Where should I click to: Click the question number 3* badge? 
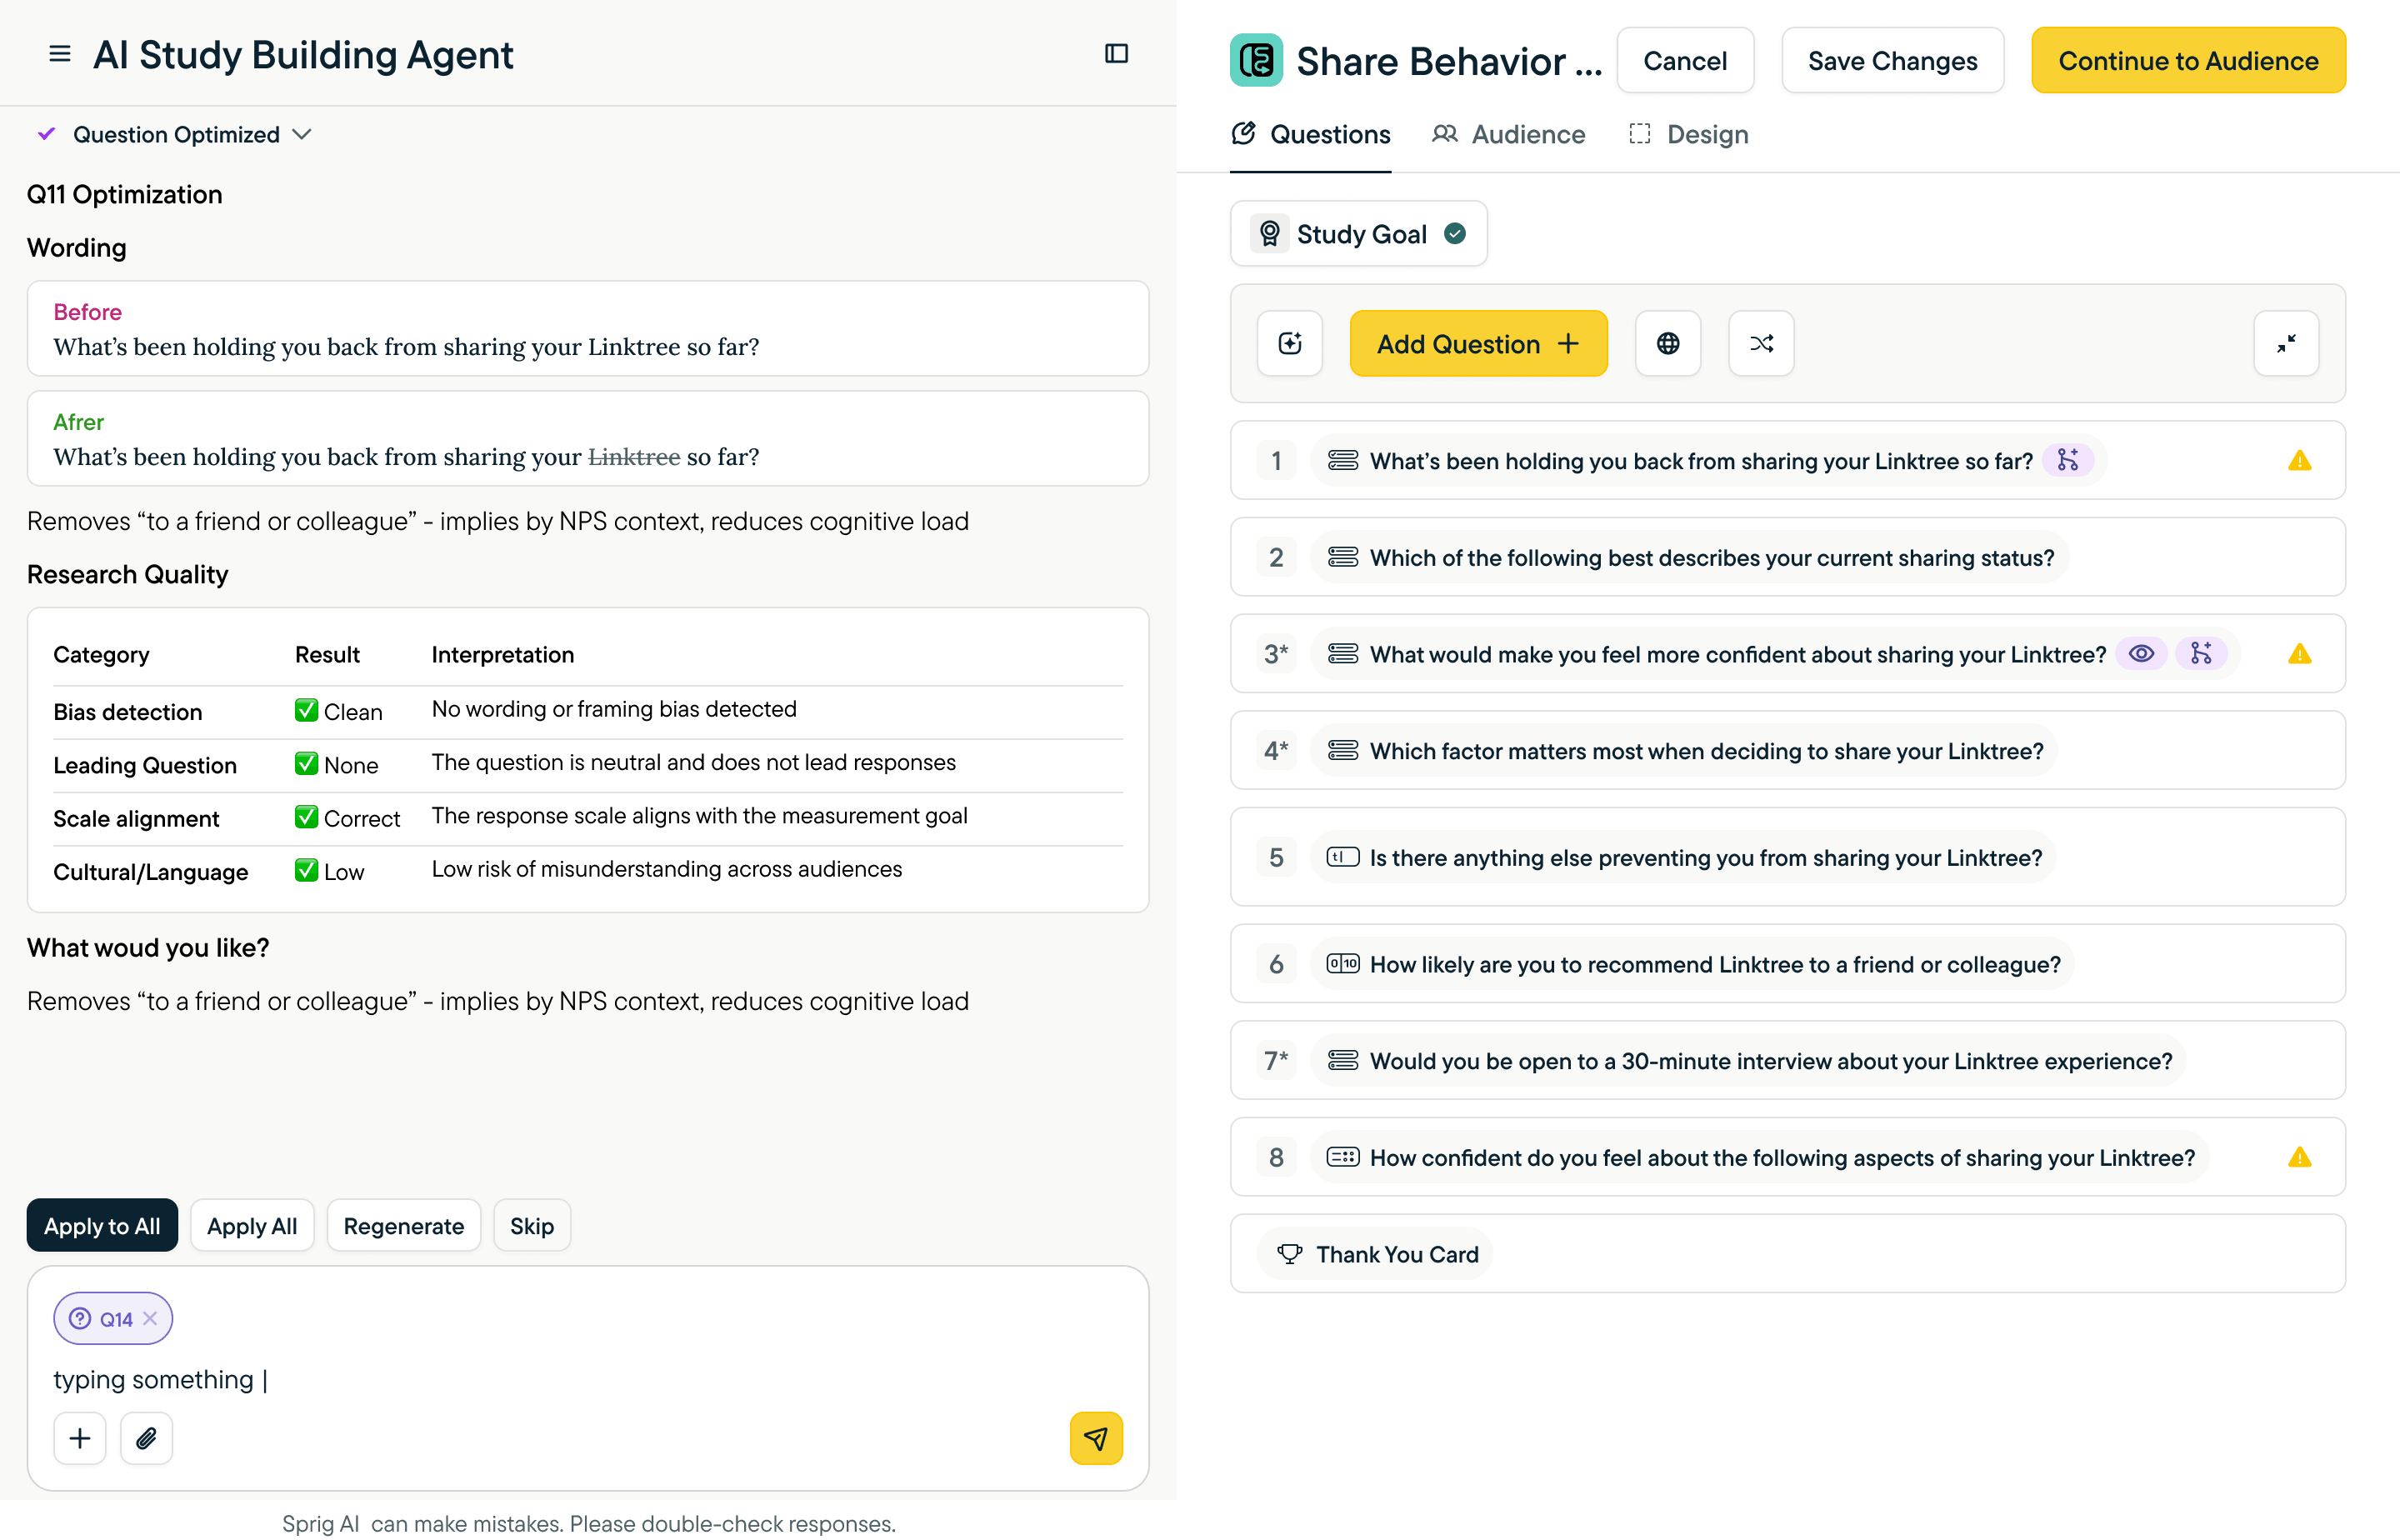pyautogui.click(x=1276, y=653)
